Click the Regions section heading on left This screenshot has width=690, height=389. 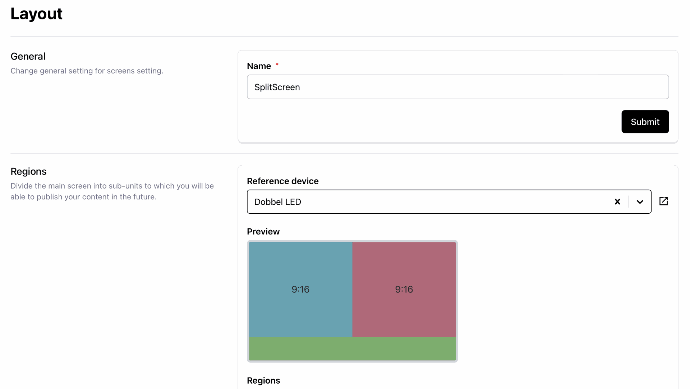(28, 171)
